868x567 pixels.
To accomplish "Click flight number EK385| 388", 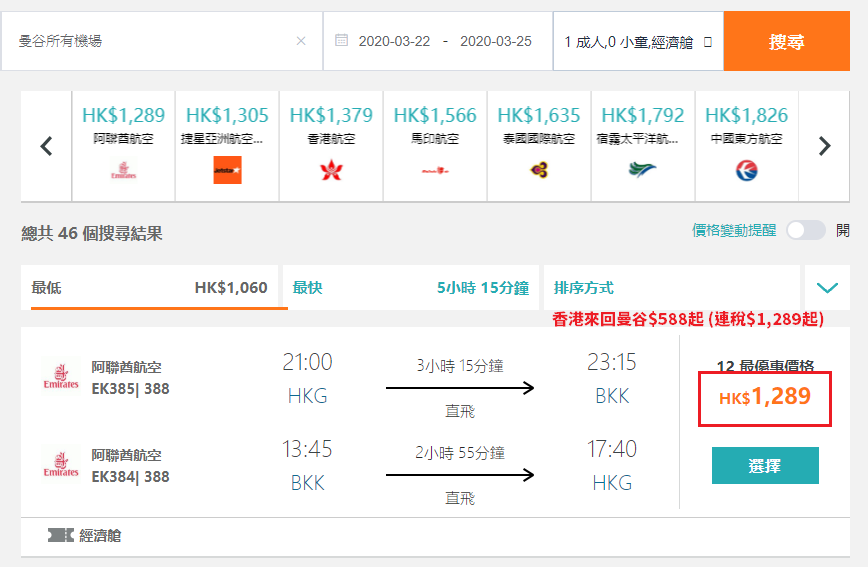I will click(x=131, y=389).
